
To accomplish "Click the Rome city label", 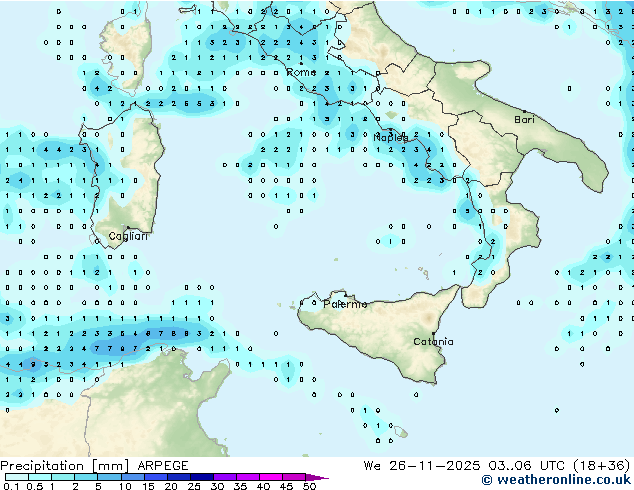I will [301, 72].
